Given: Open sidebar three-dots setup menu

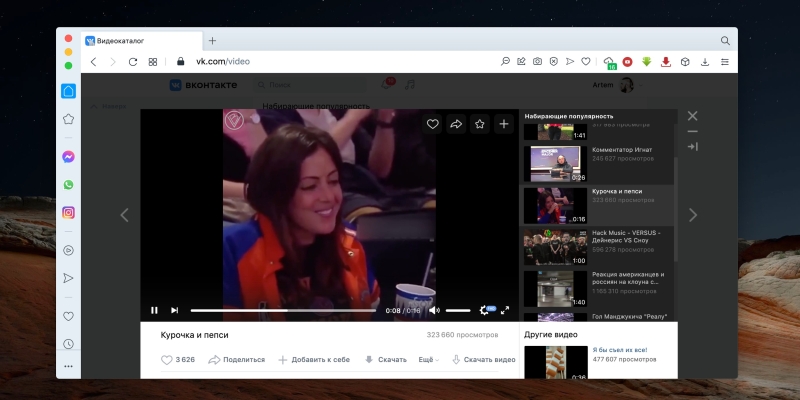Looking at the screenshot, I should point(68,366).
